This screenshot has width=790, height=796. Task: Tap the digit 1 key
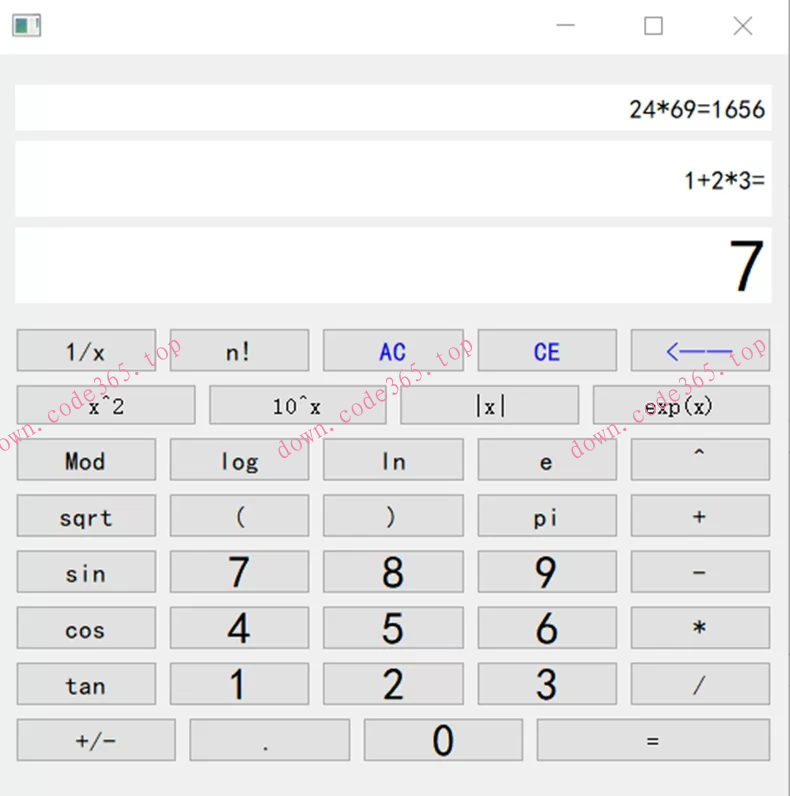[239, 683]
